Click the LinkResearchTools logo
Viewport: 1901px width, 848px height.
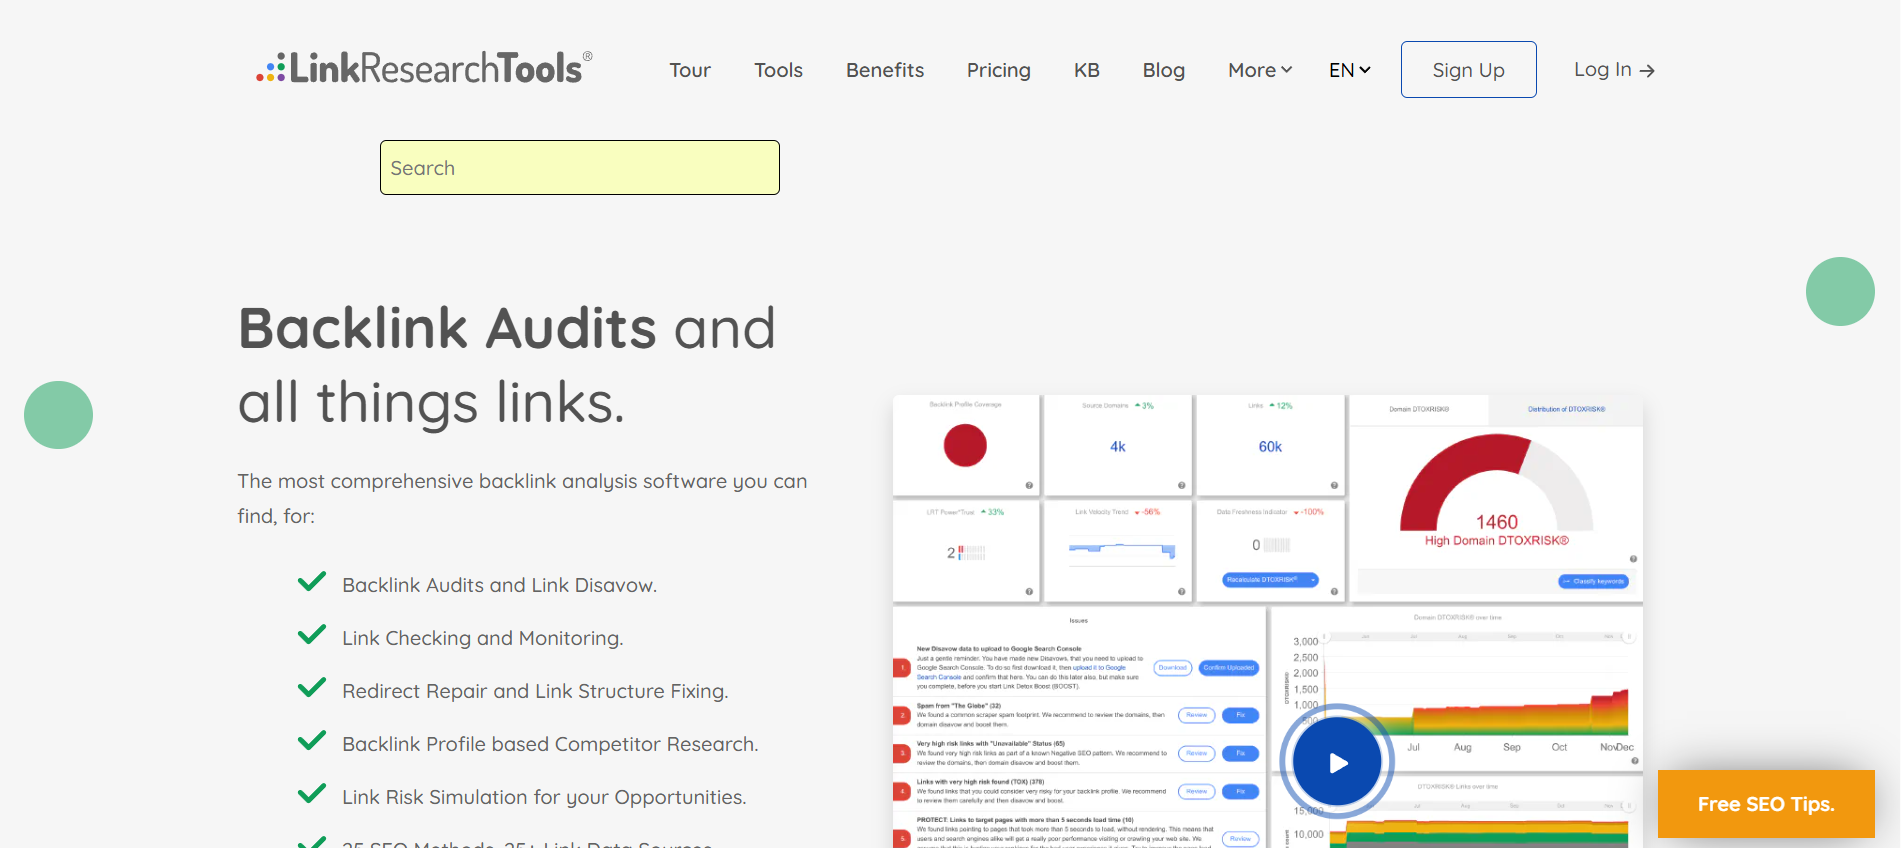(425, 68)
